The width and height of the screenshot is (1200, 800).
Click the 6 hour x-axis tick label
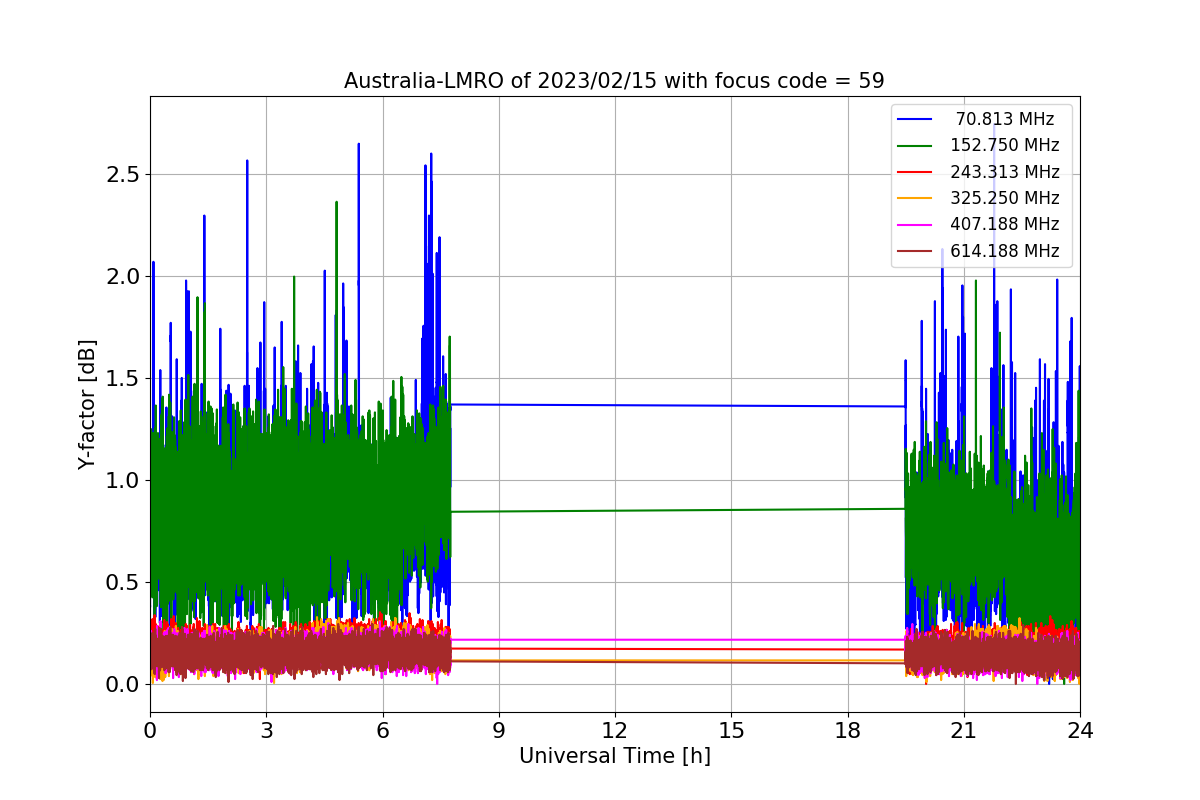pyautogui.click(x=382, y=731)
